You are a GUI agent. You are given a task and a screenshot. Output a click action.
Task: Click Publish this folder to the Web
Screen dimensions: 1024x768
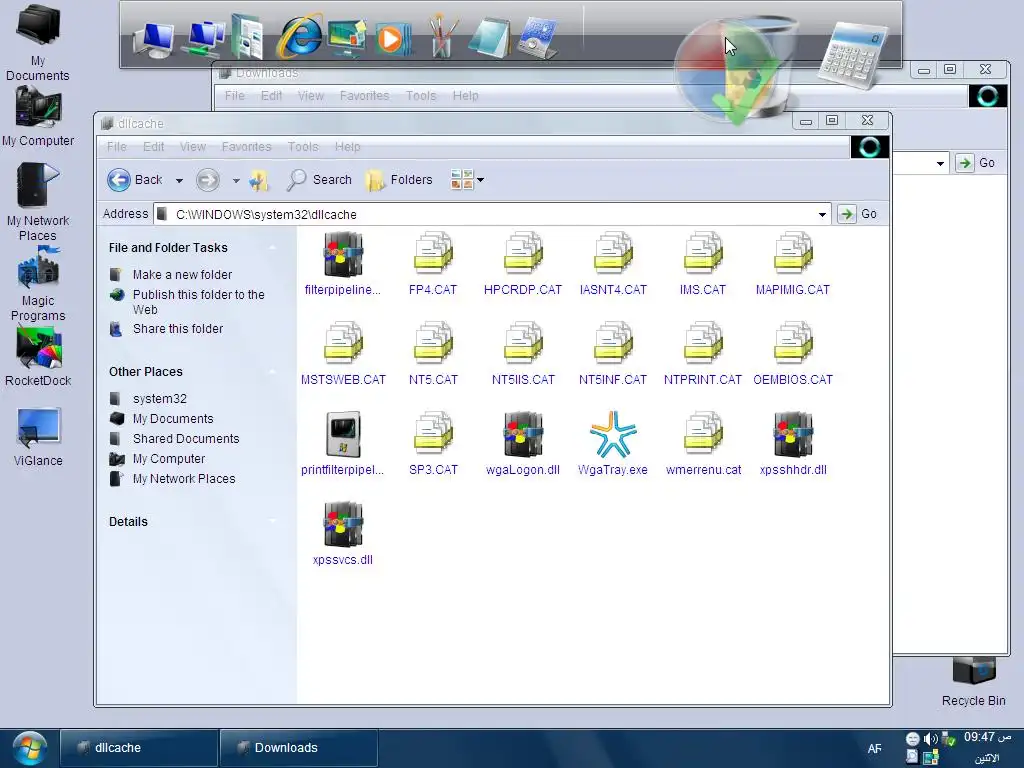[199, 302]
